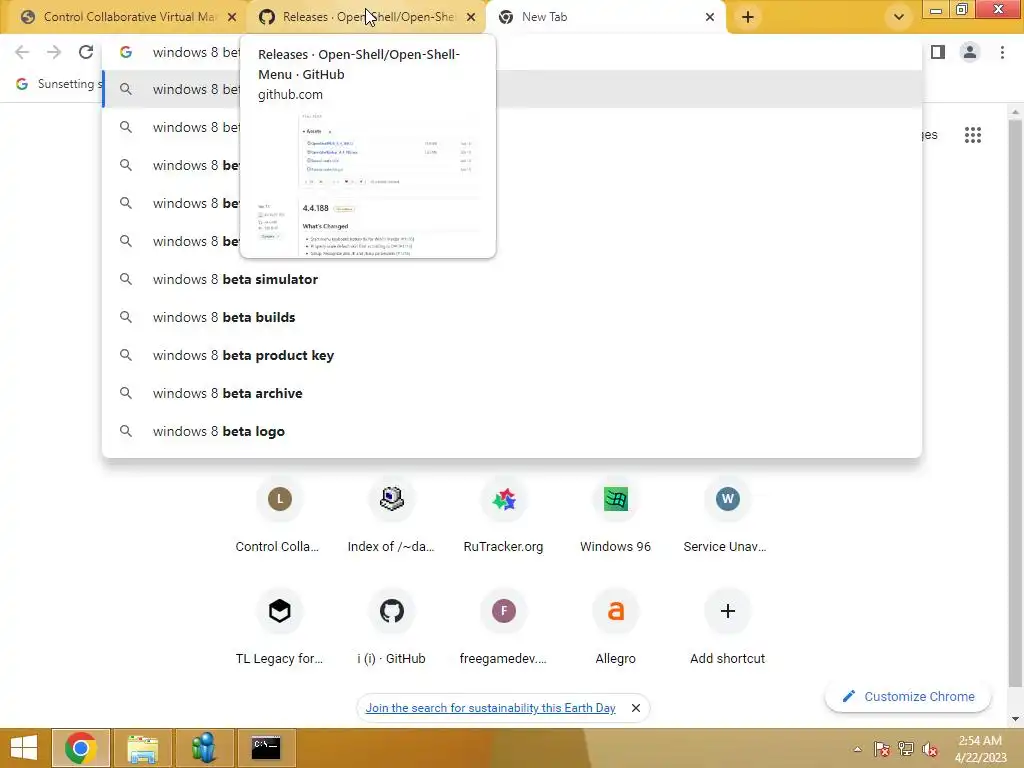Screen dimensions: 1024x768
Task: Open the Chrome side panel
Action: [938, 52]
